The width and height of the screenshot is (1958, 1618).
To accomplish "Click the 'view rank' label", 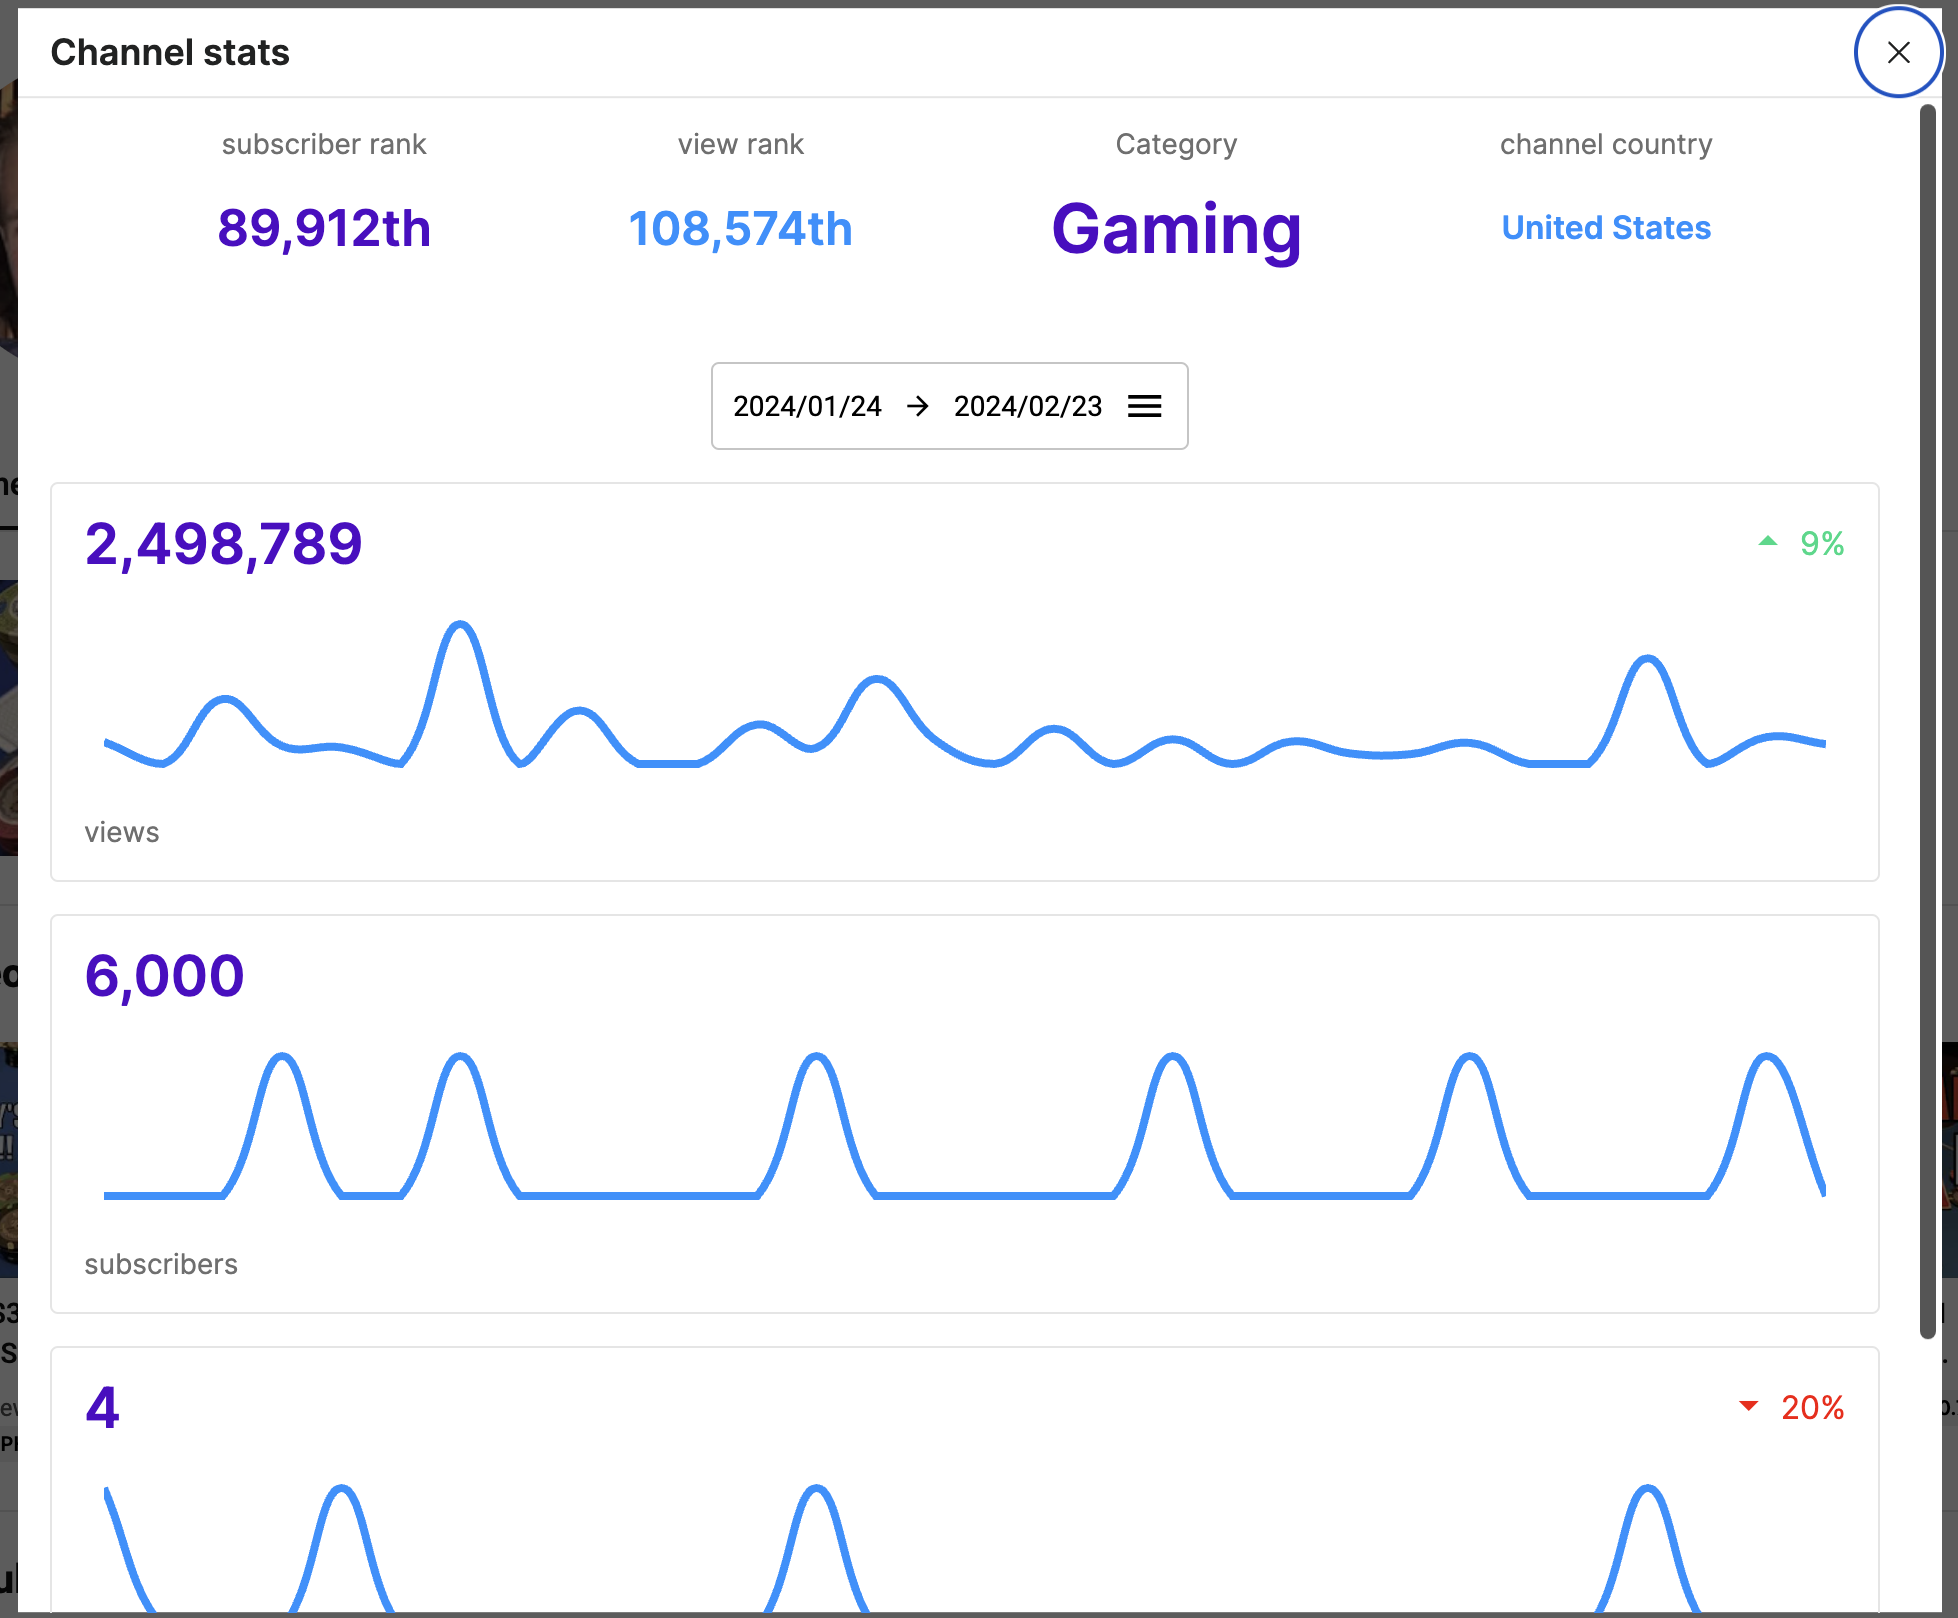I will click(740, 144).
